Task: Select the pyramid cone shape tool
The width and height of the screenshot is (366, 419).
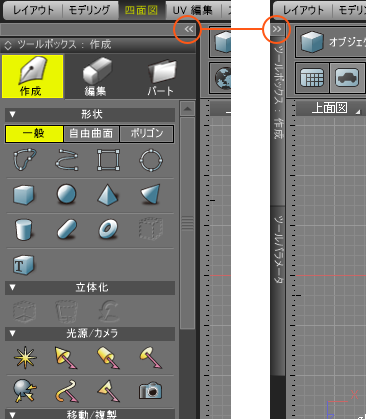Action: point(108,195)
